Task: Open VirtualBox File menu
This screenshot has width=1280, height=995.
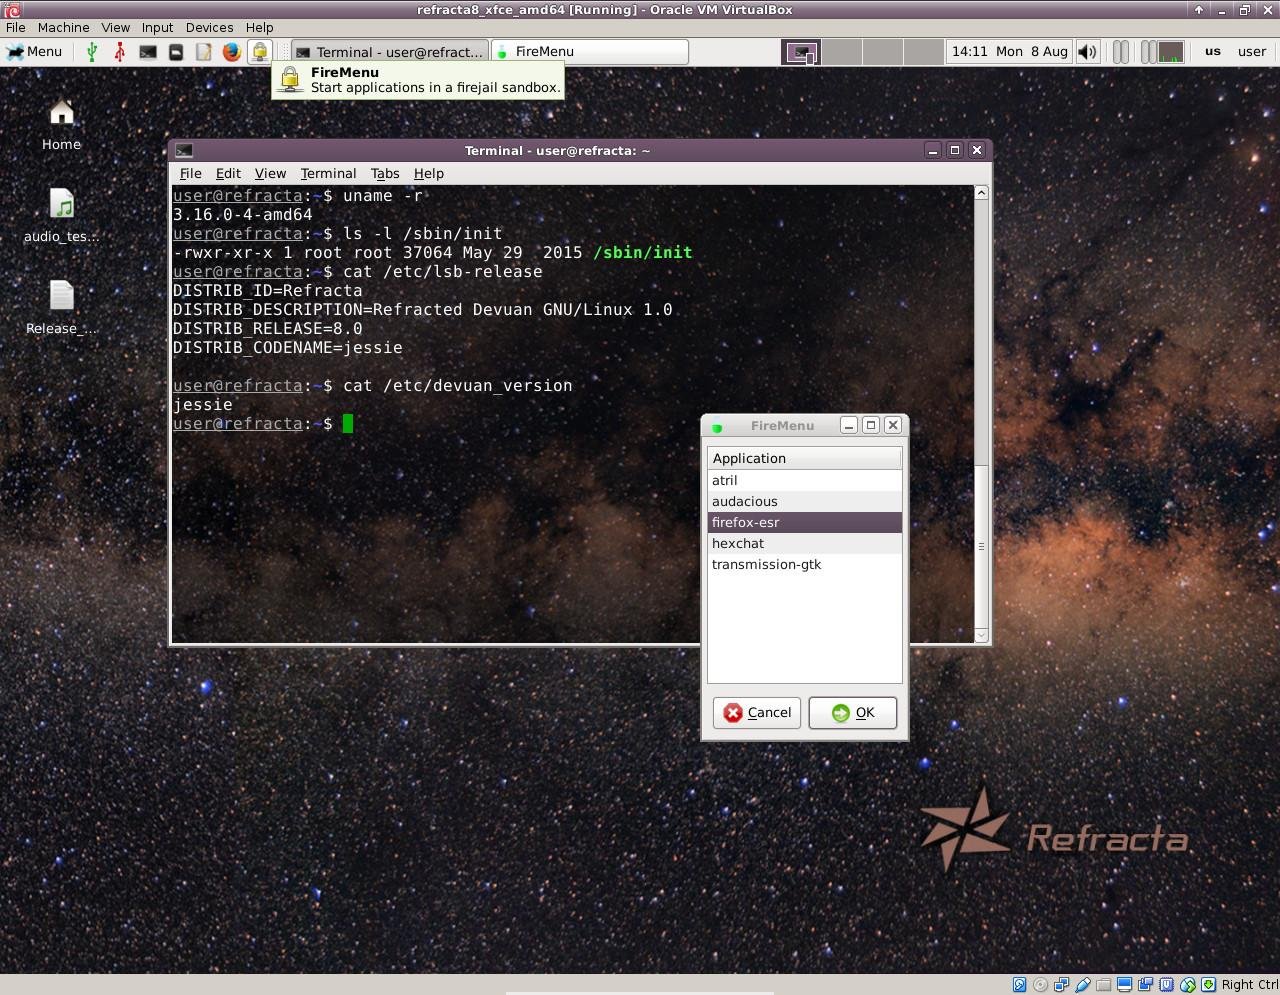Action: point(16,27)
